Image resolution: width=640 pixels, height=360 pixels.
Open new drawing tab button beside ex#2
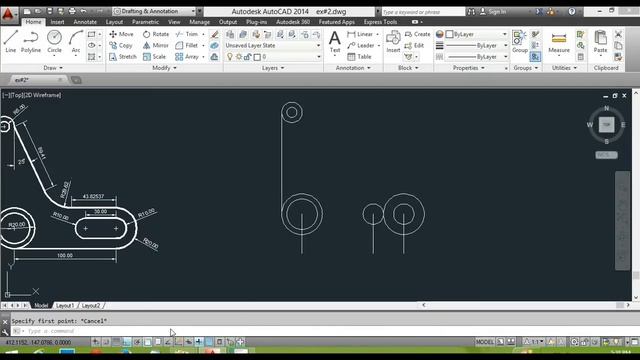pyautogui.click(x=76, y=80)
